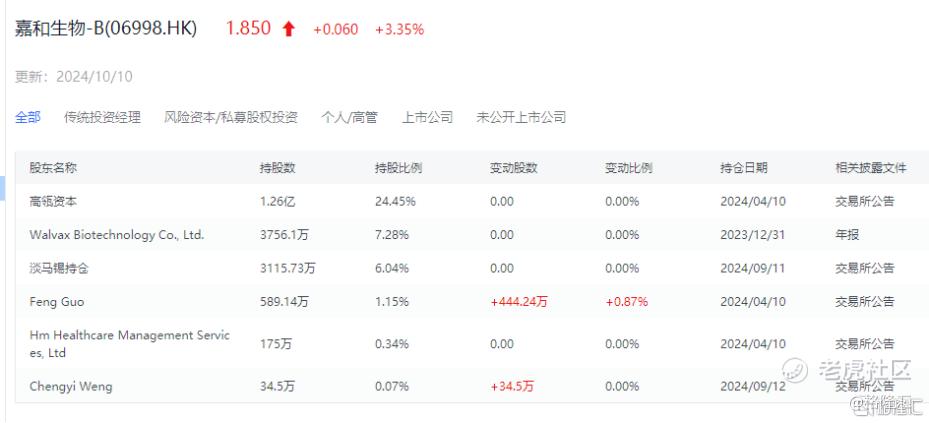Click ratio 7.28%
The height and width of the screenshot is (423, 929).
[x=392, y=235]
